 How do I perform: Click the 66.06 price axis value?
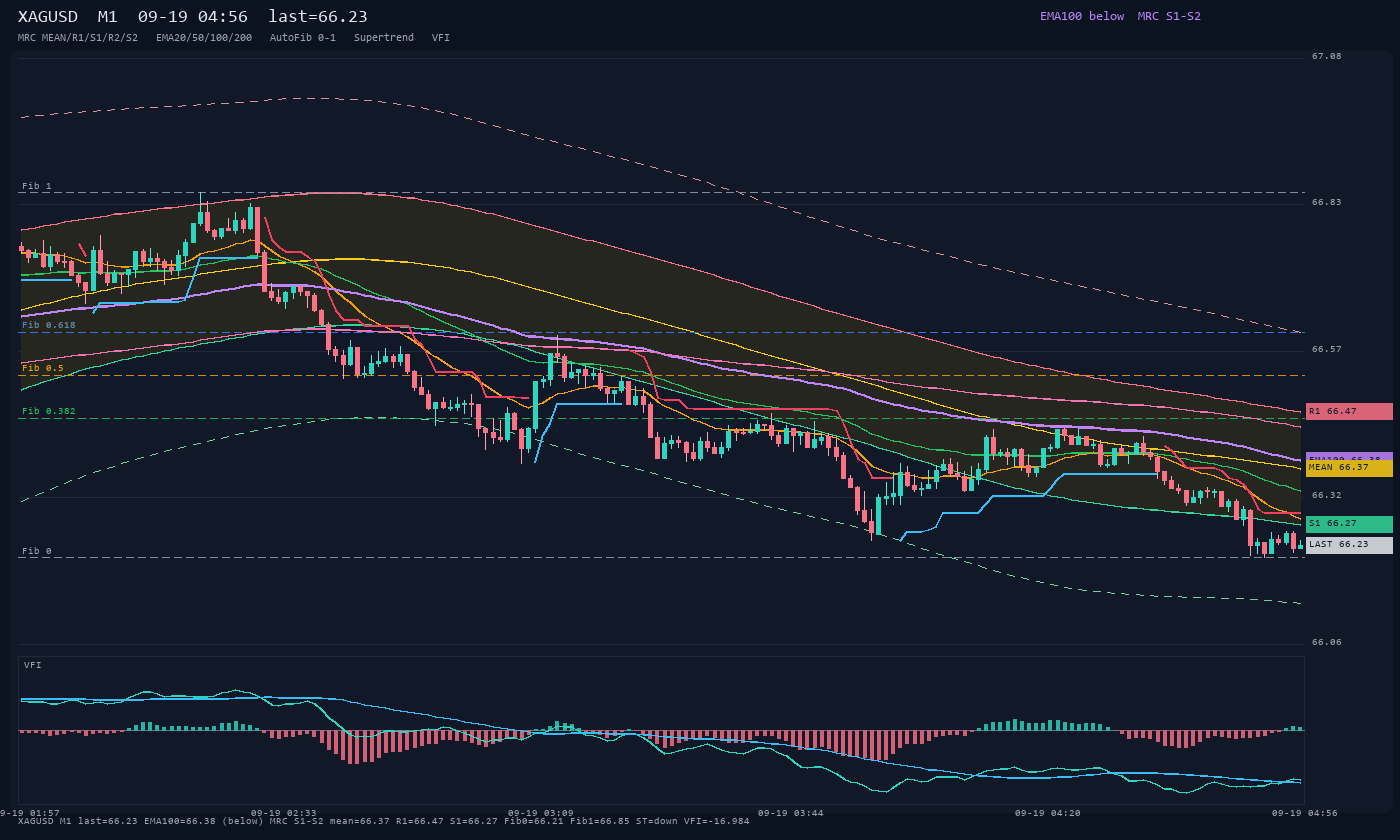[x=1327, y=642]
